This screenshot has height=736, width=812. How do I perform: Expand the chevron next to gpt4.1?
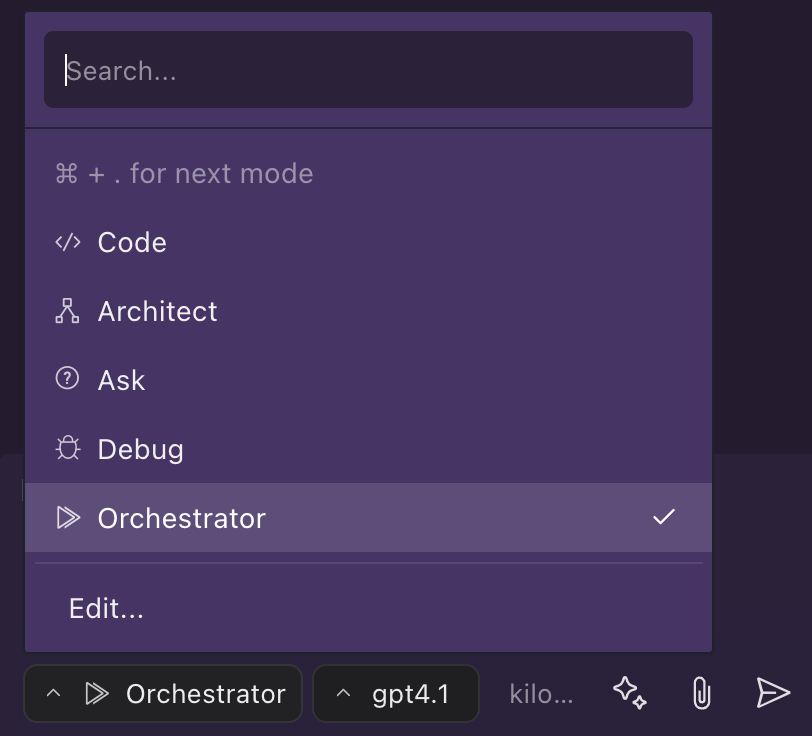[343, 694]
